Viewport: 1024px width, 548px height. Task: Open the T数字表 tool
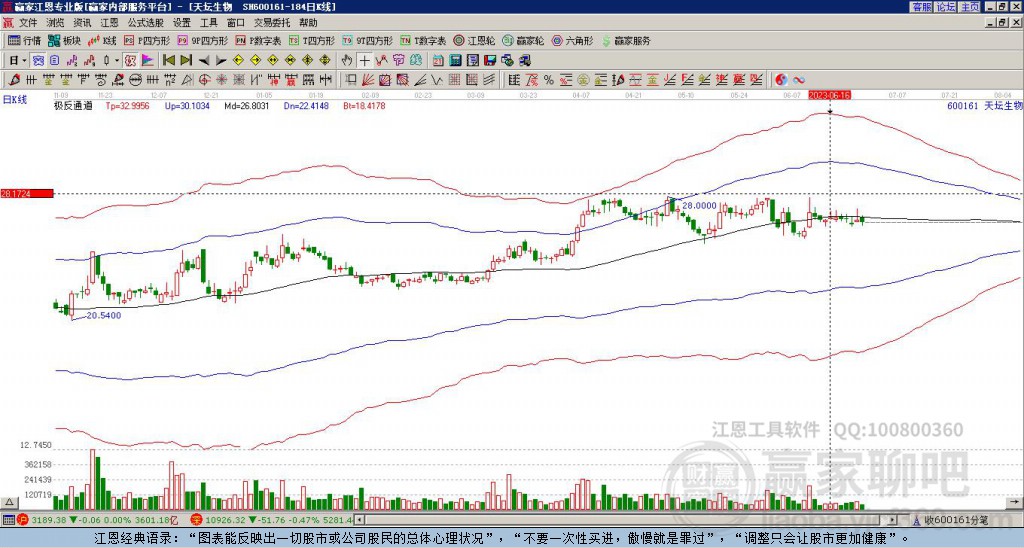(423, 40)
